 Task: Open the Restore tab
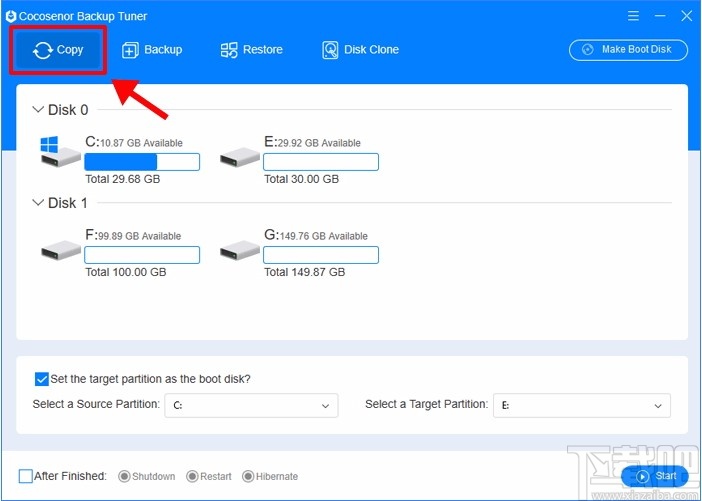pyautogui.click(x=252, y=50)
